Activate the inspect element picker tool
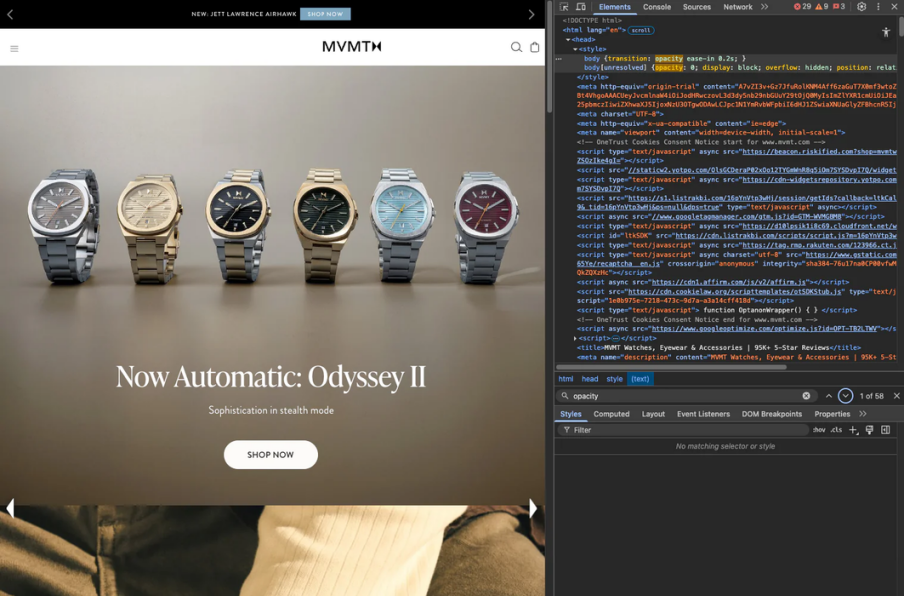 click(x=564, y=7)
